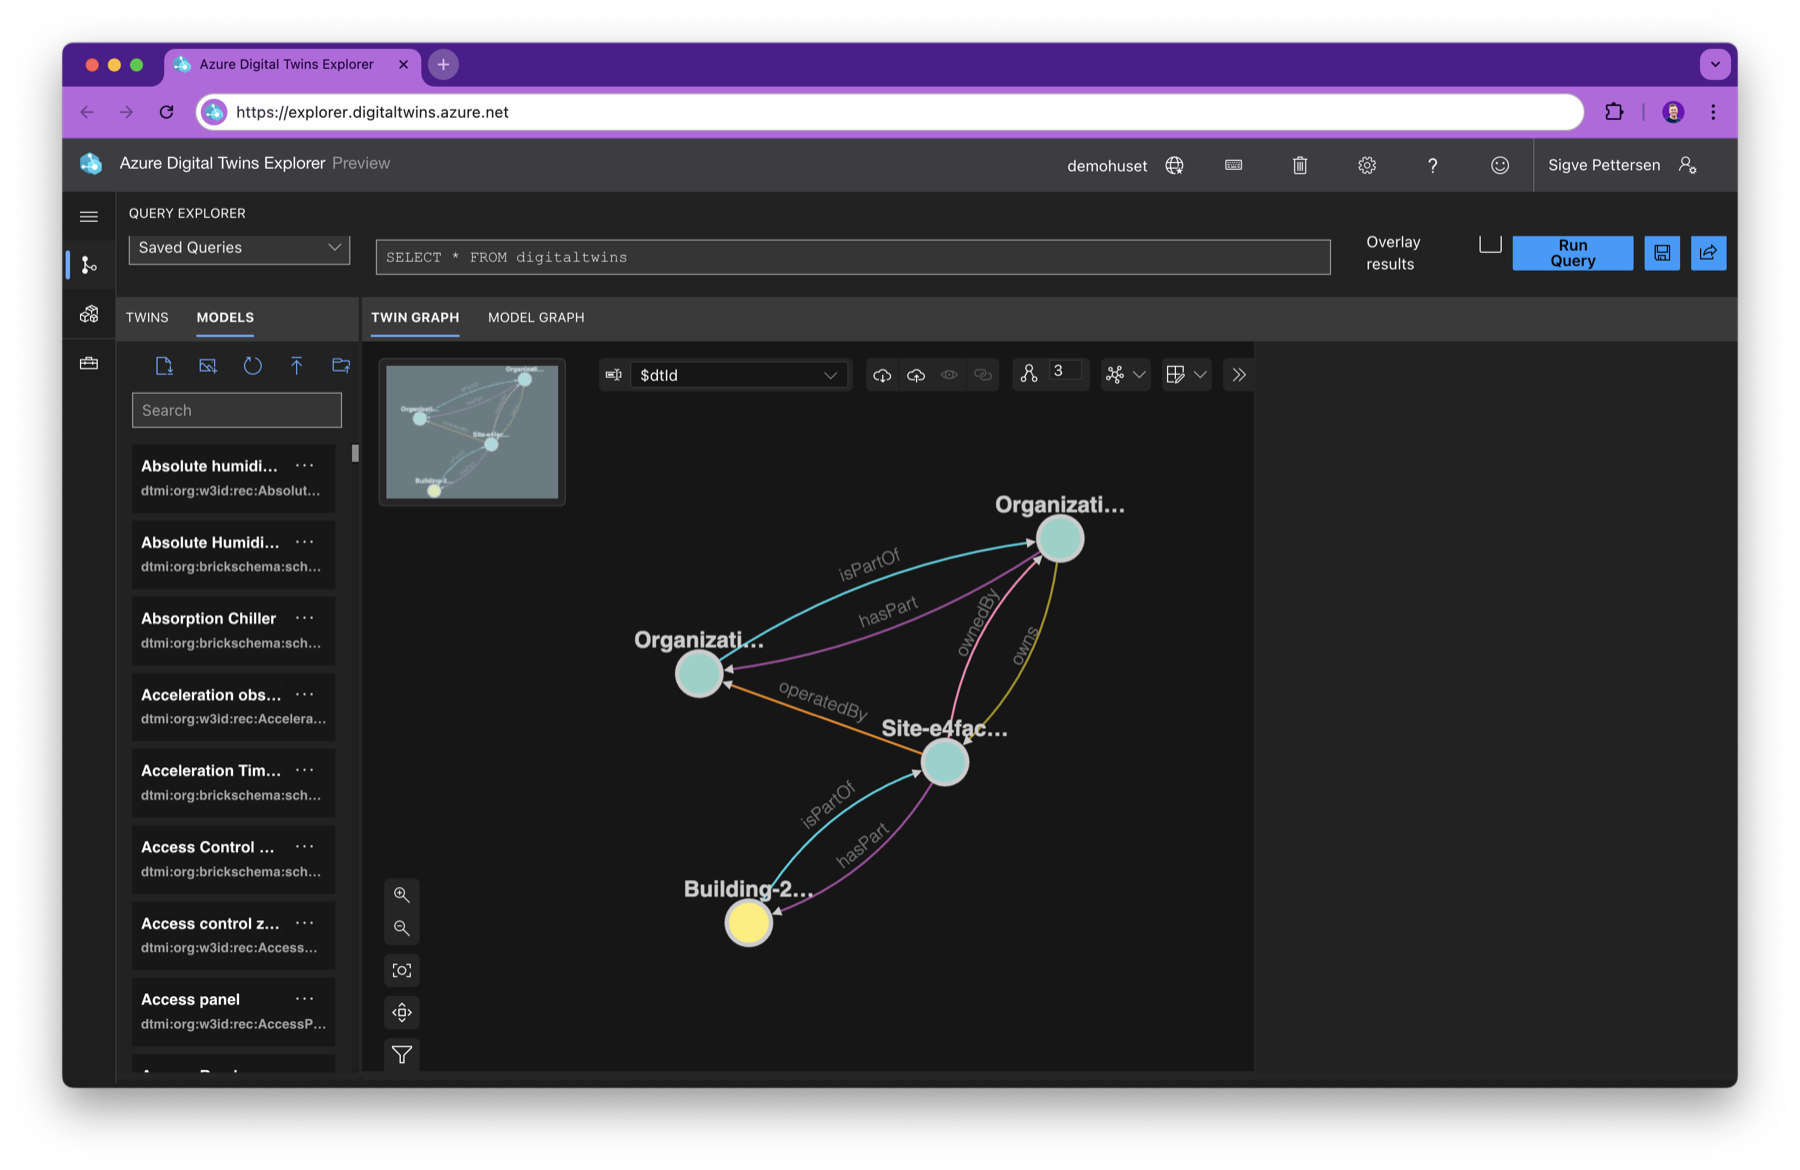Open a new browser tab
1800x1170 pixels.
[443, 64]
